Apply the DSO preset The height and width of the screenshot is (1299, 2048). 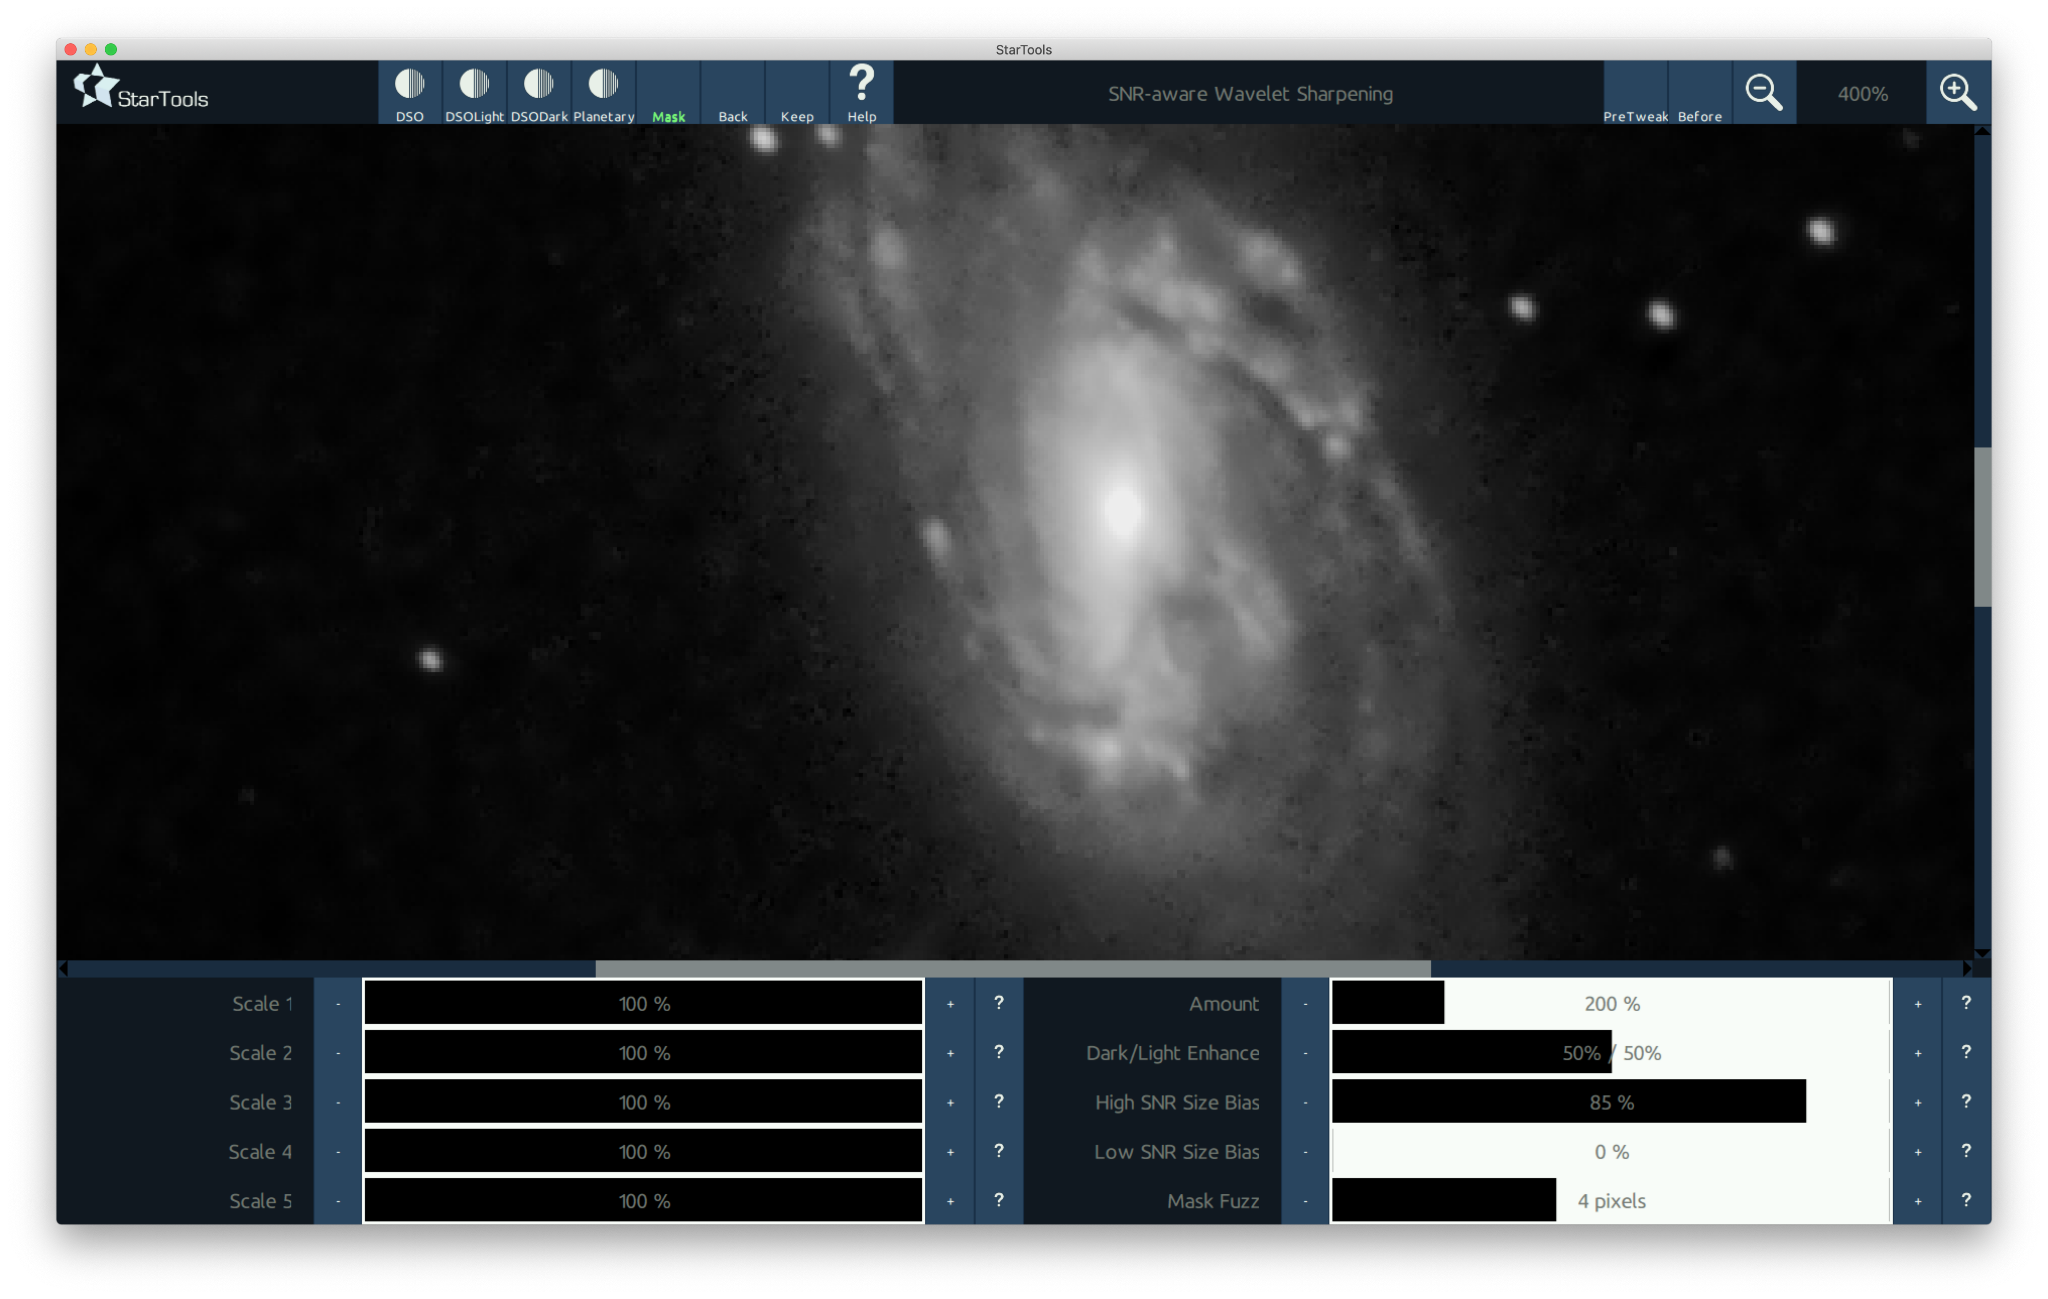pyautogui.click(x=410, y=93)
